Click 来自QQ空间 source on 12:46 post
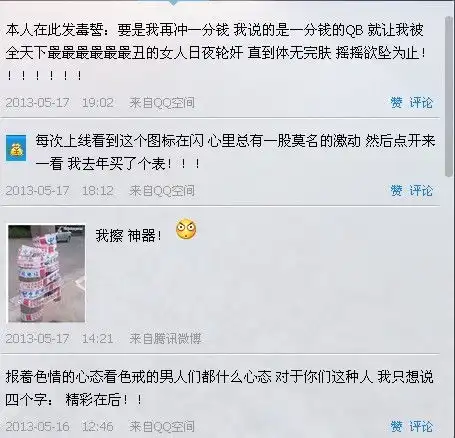455x438 pixels. 162,426
